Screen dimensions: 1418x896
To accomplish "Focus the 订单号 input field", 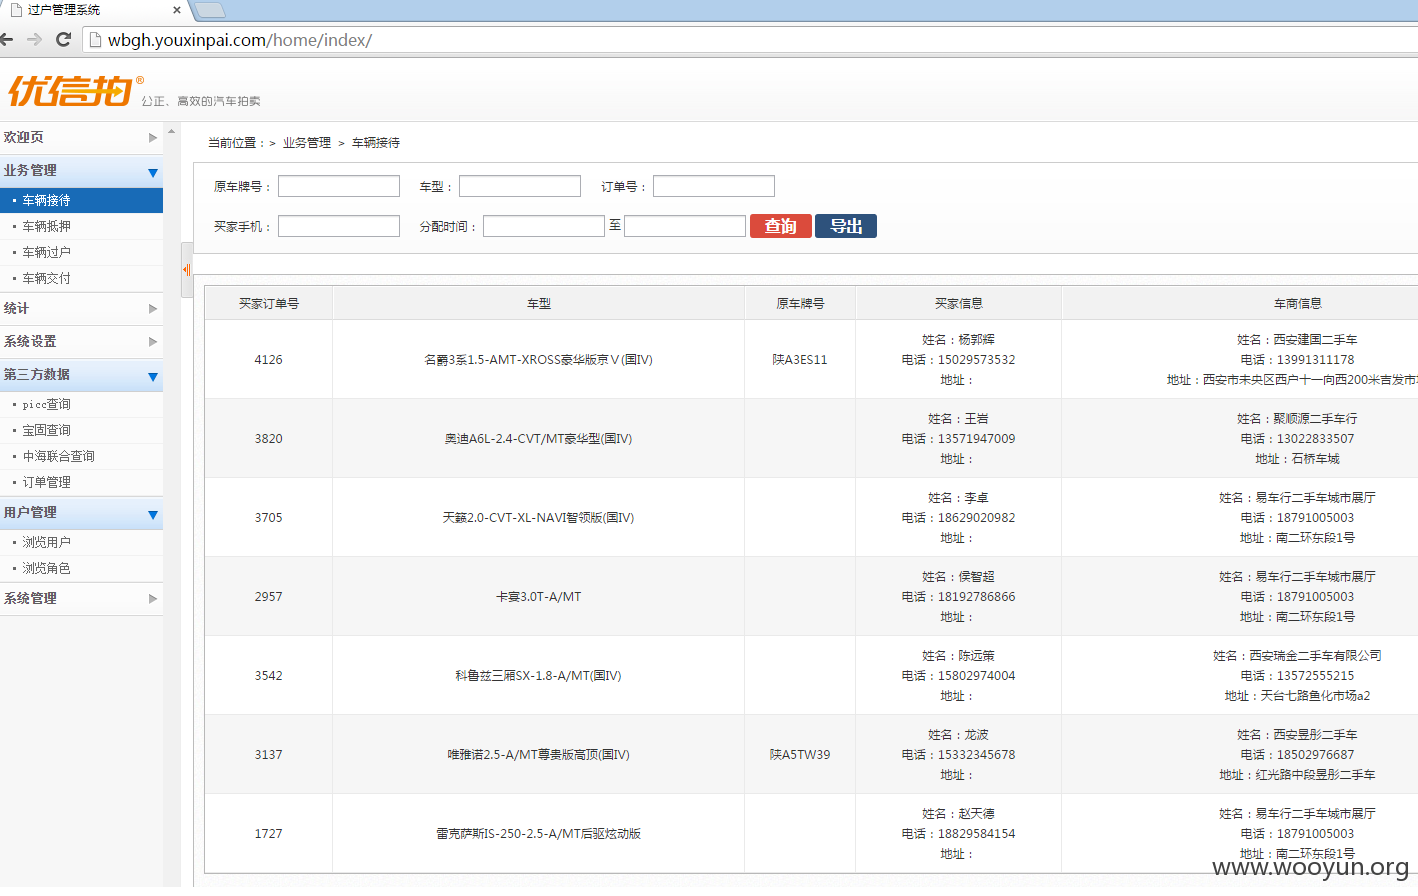I will (x=714, y=186).
